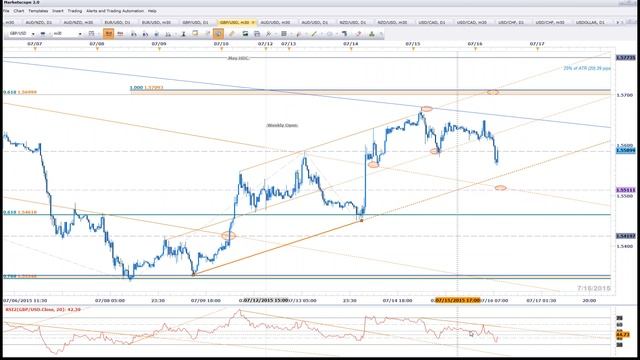640x360 pixels.
Task: Click the RSI(GBP/USD.Close, 20) indicator label
Action: tap(43, 310)
